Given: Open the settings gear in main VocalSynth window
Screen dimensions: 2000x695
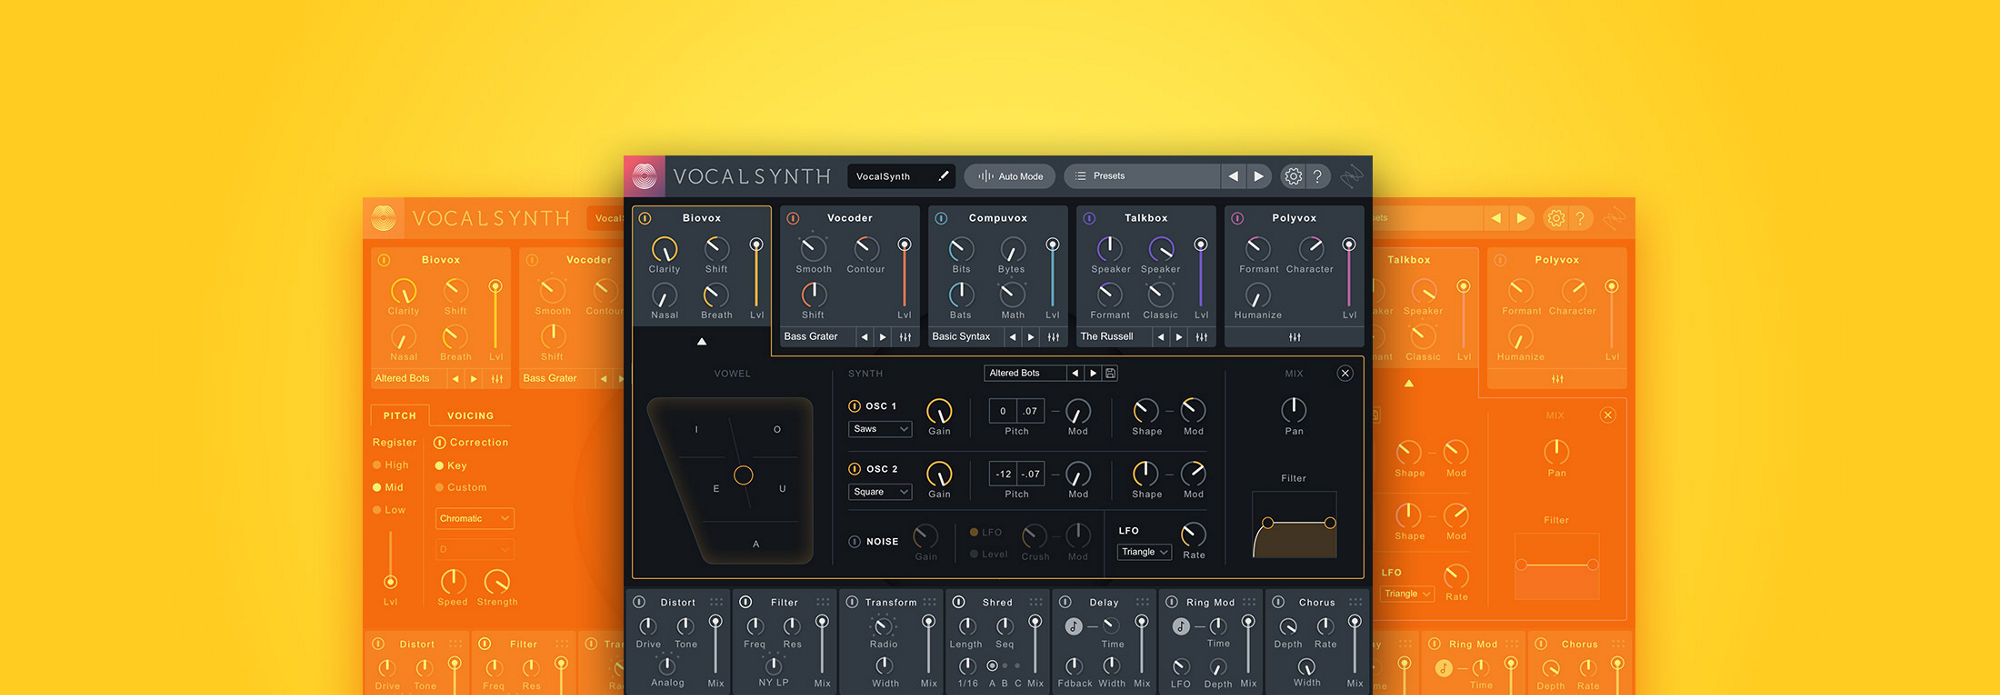Looking at the screenshot, I should click(x=1293, y=176).
